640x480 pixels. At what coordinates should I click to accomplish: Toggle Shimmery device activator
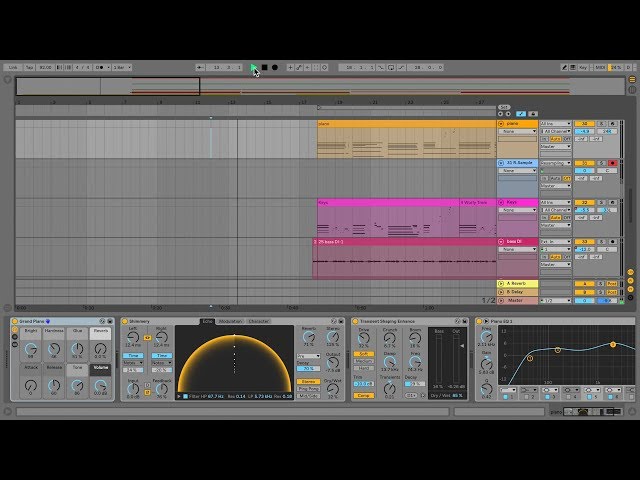coord(125,321)
